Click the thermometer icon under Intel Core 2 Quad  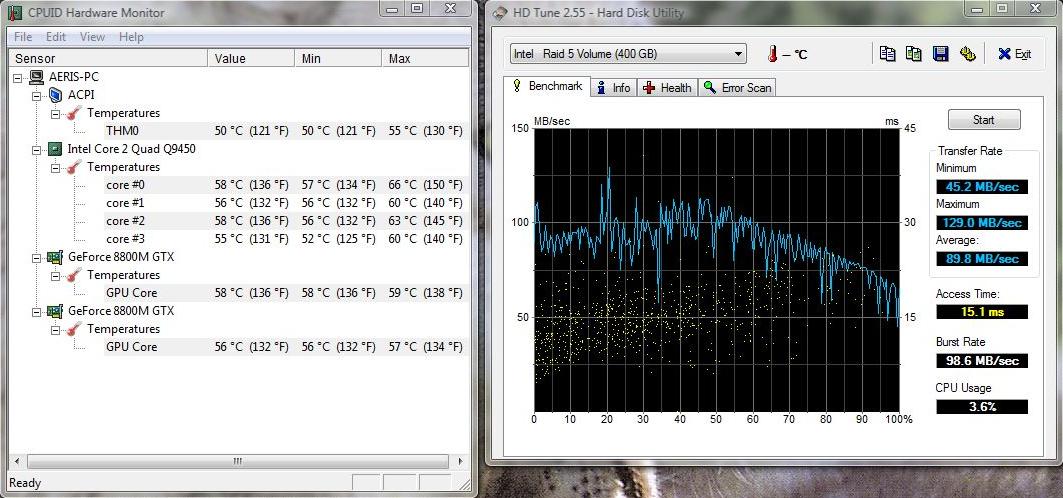click(x=75, y=167)
